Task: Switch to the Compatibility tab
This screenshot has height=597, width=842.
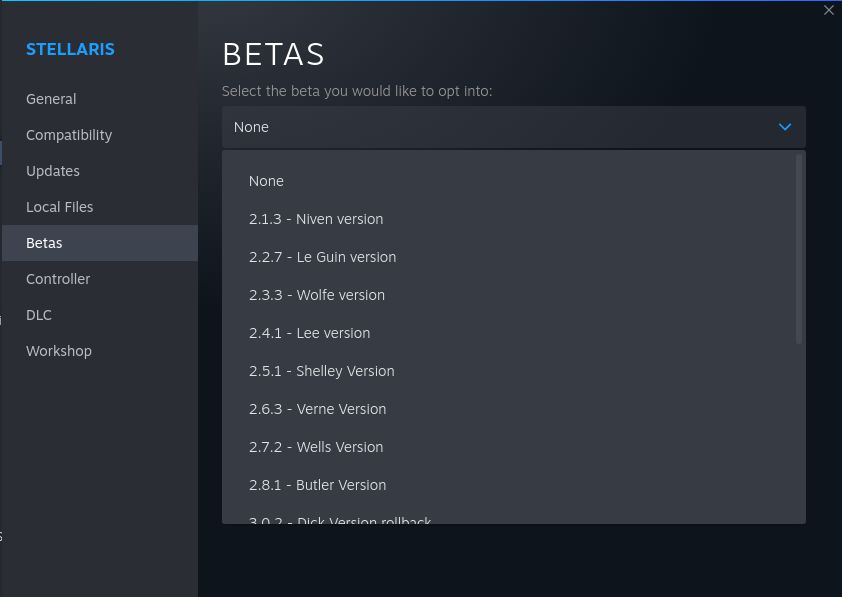Action: pyautogui.click(x=69, y=135)
